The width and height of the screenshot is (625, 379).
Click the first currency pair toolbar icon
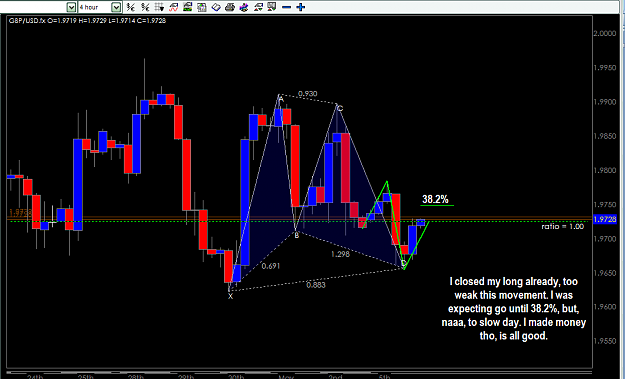click(131, 7)
